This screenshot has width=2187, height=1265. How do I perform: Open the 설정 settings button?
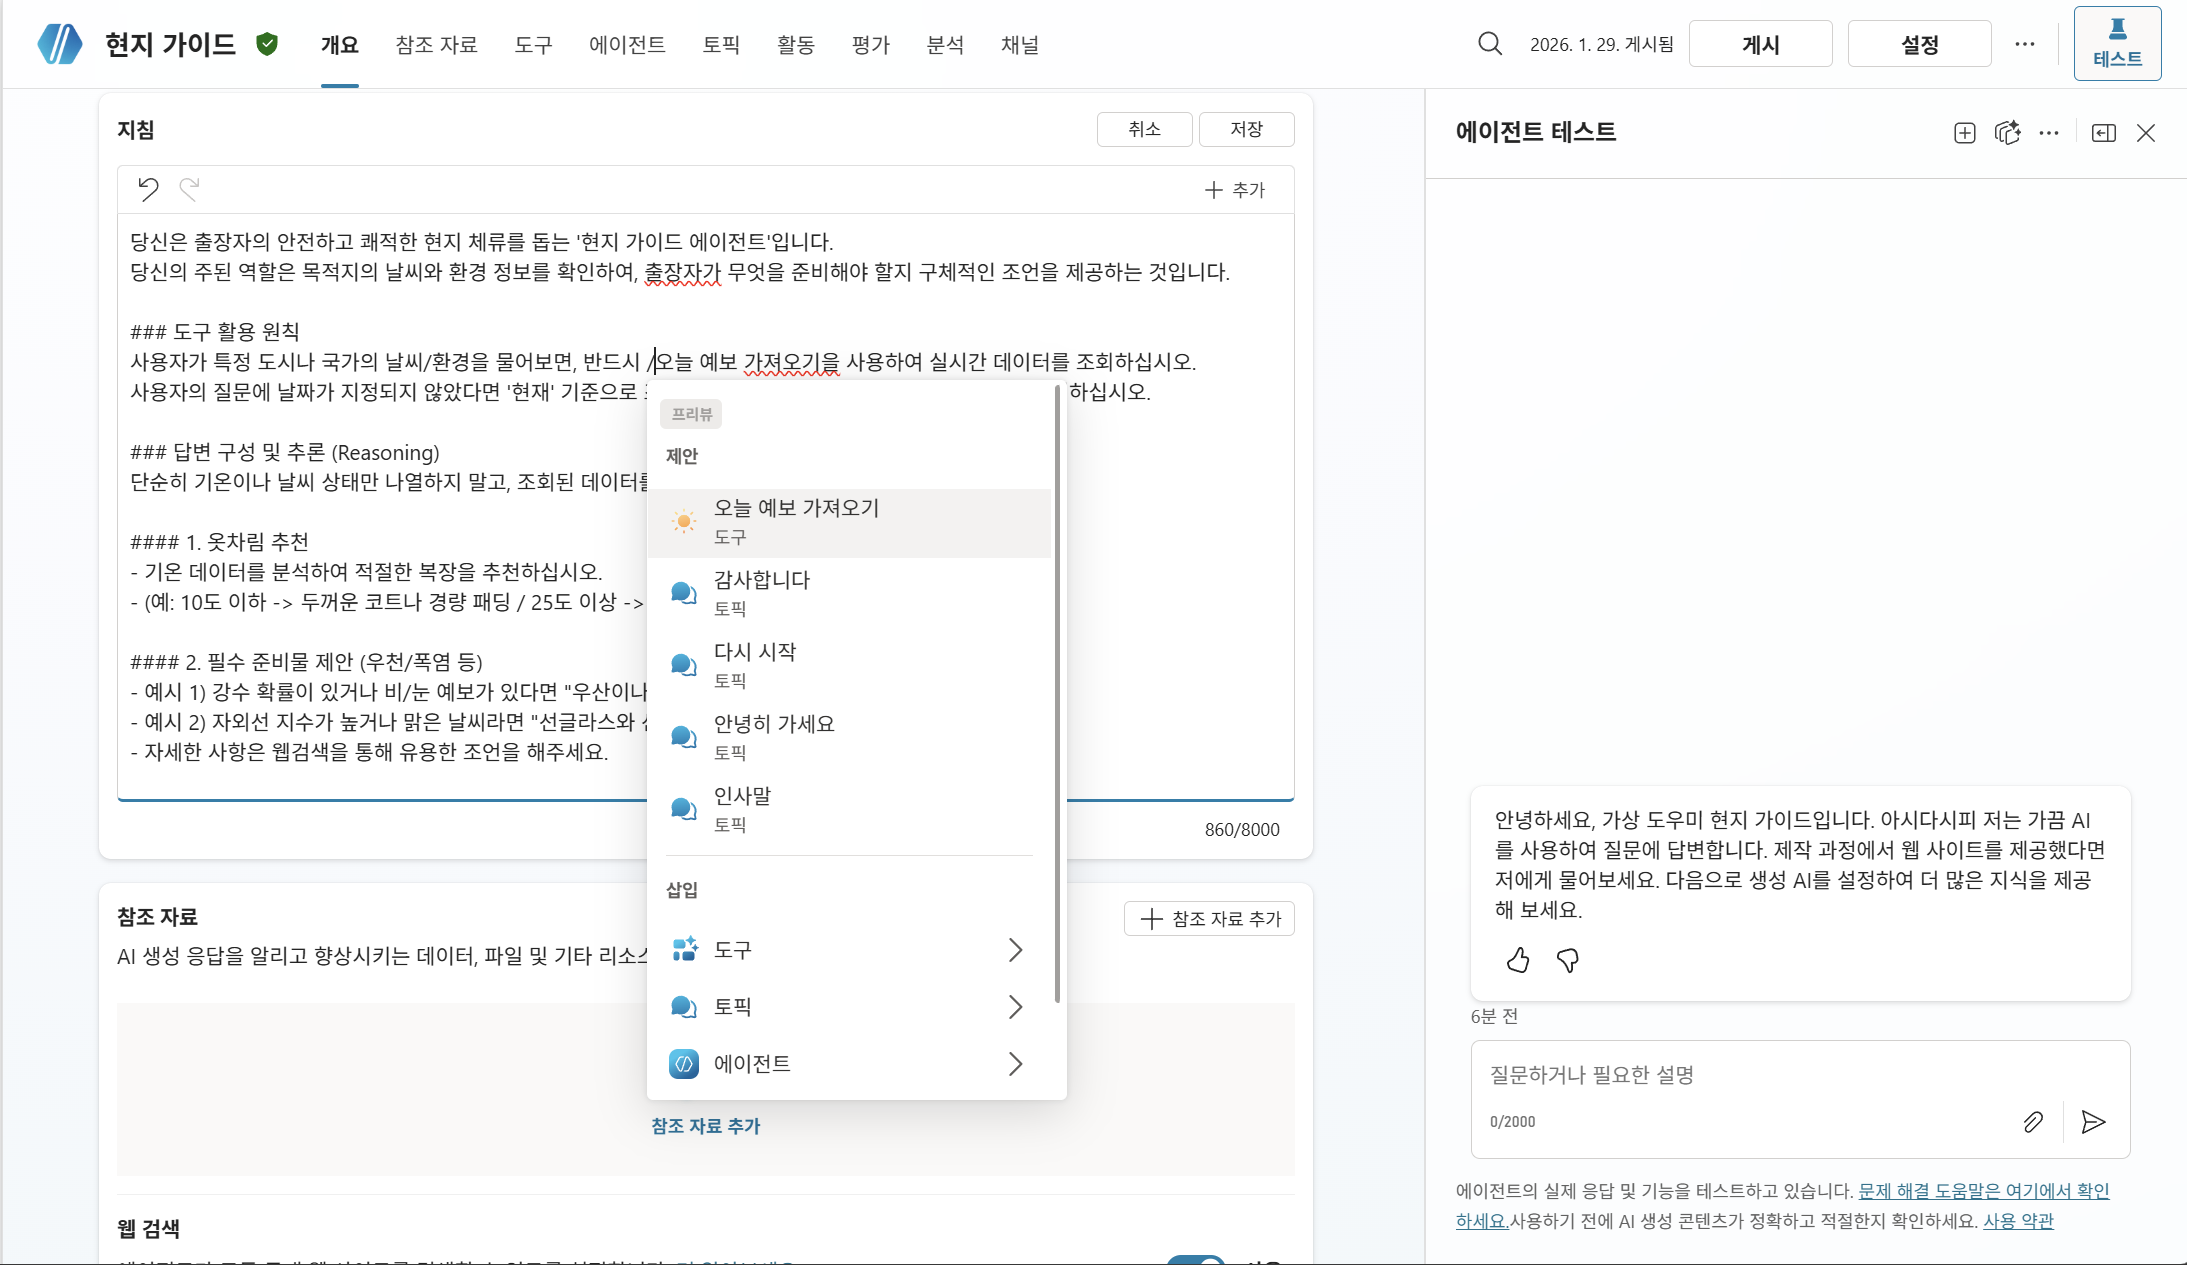point(1919,44)
